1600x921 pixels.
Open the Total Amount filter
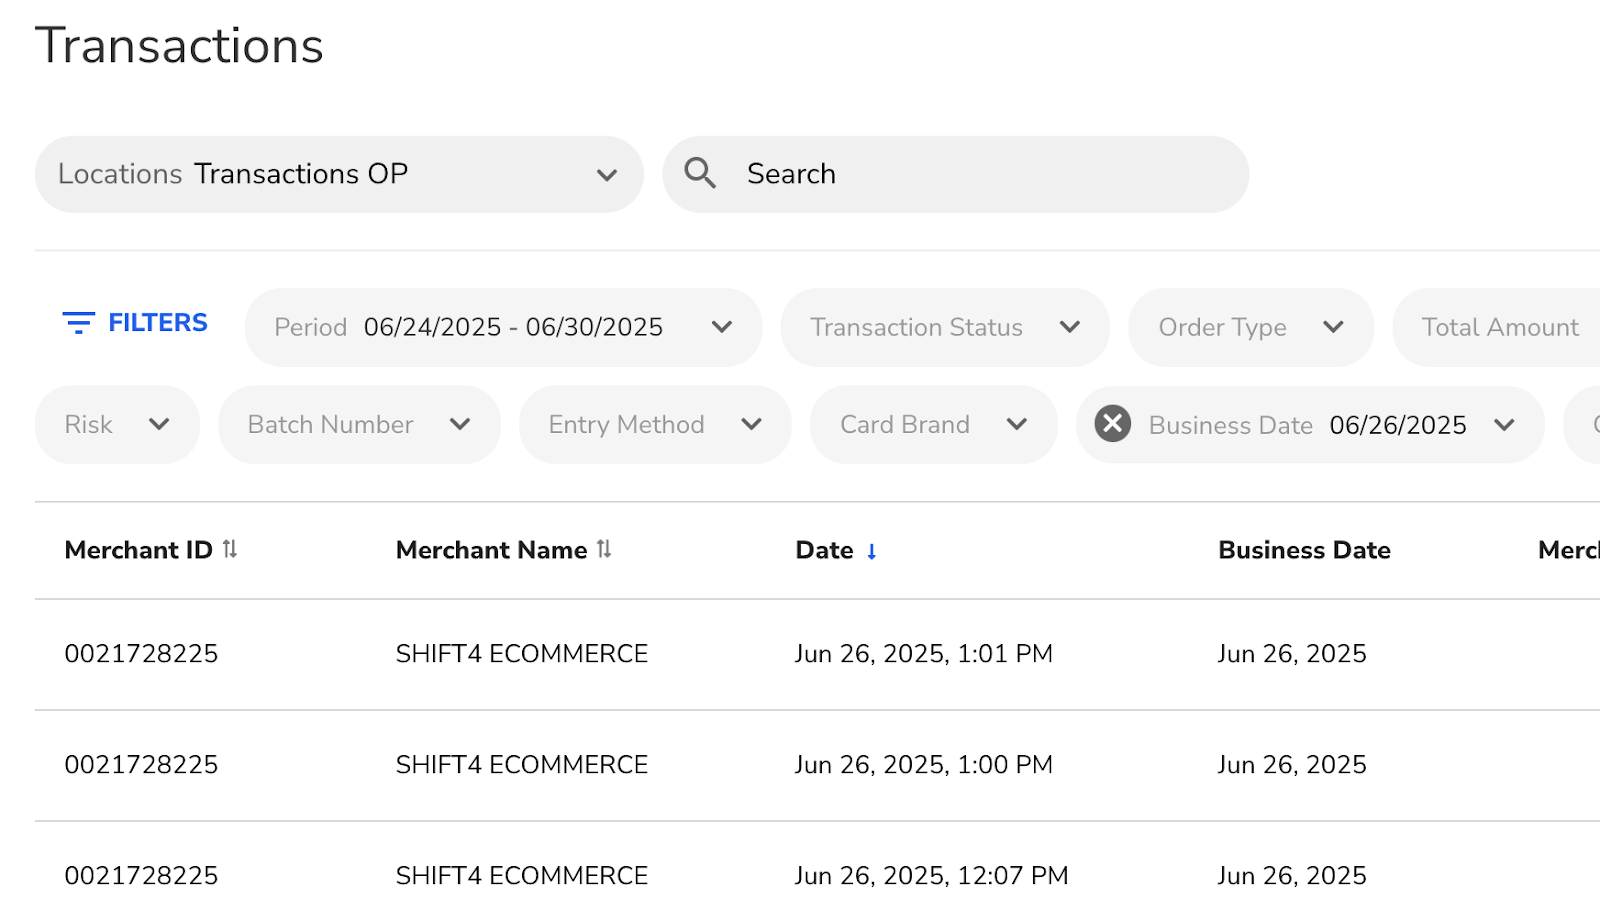[1500, 327]
